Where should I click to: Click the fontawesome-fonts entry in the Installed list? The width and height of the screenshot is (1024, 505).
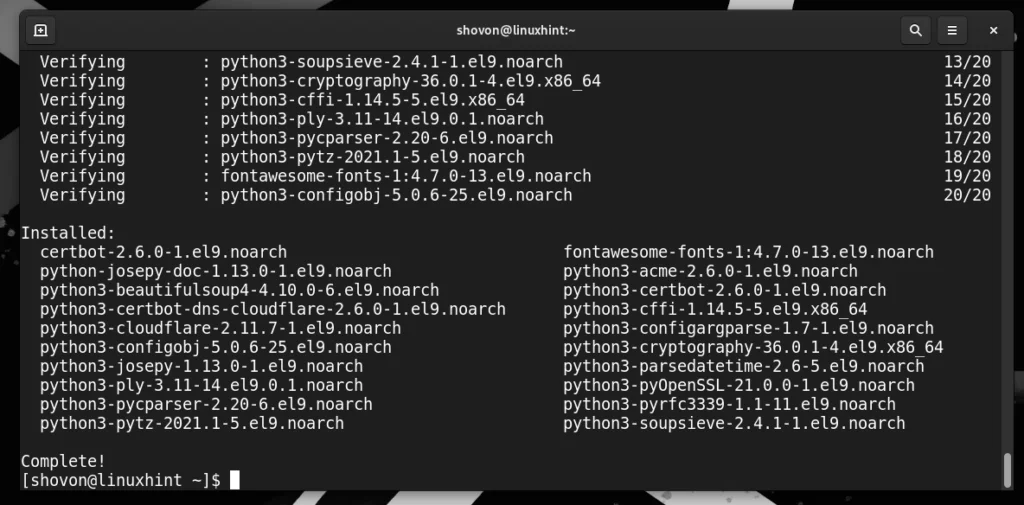pos(748,252)
